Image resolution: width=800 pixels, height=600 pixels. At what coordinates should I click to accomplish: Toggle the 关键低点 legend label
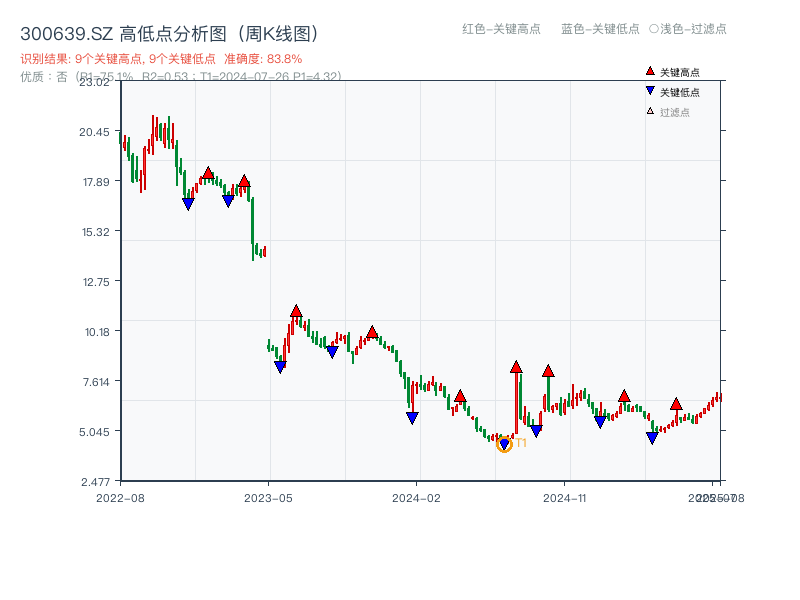pyautogui.click(x=680, y=92)
